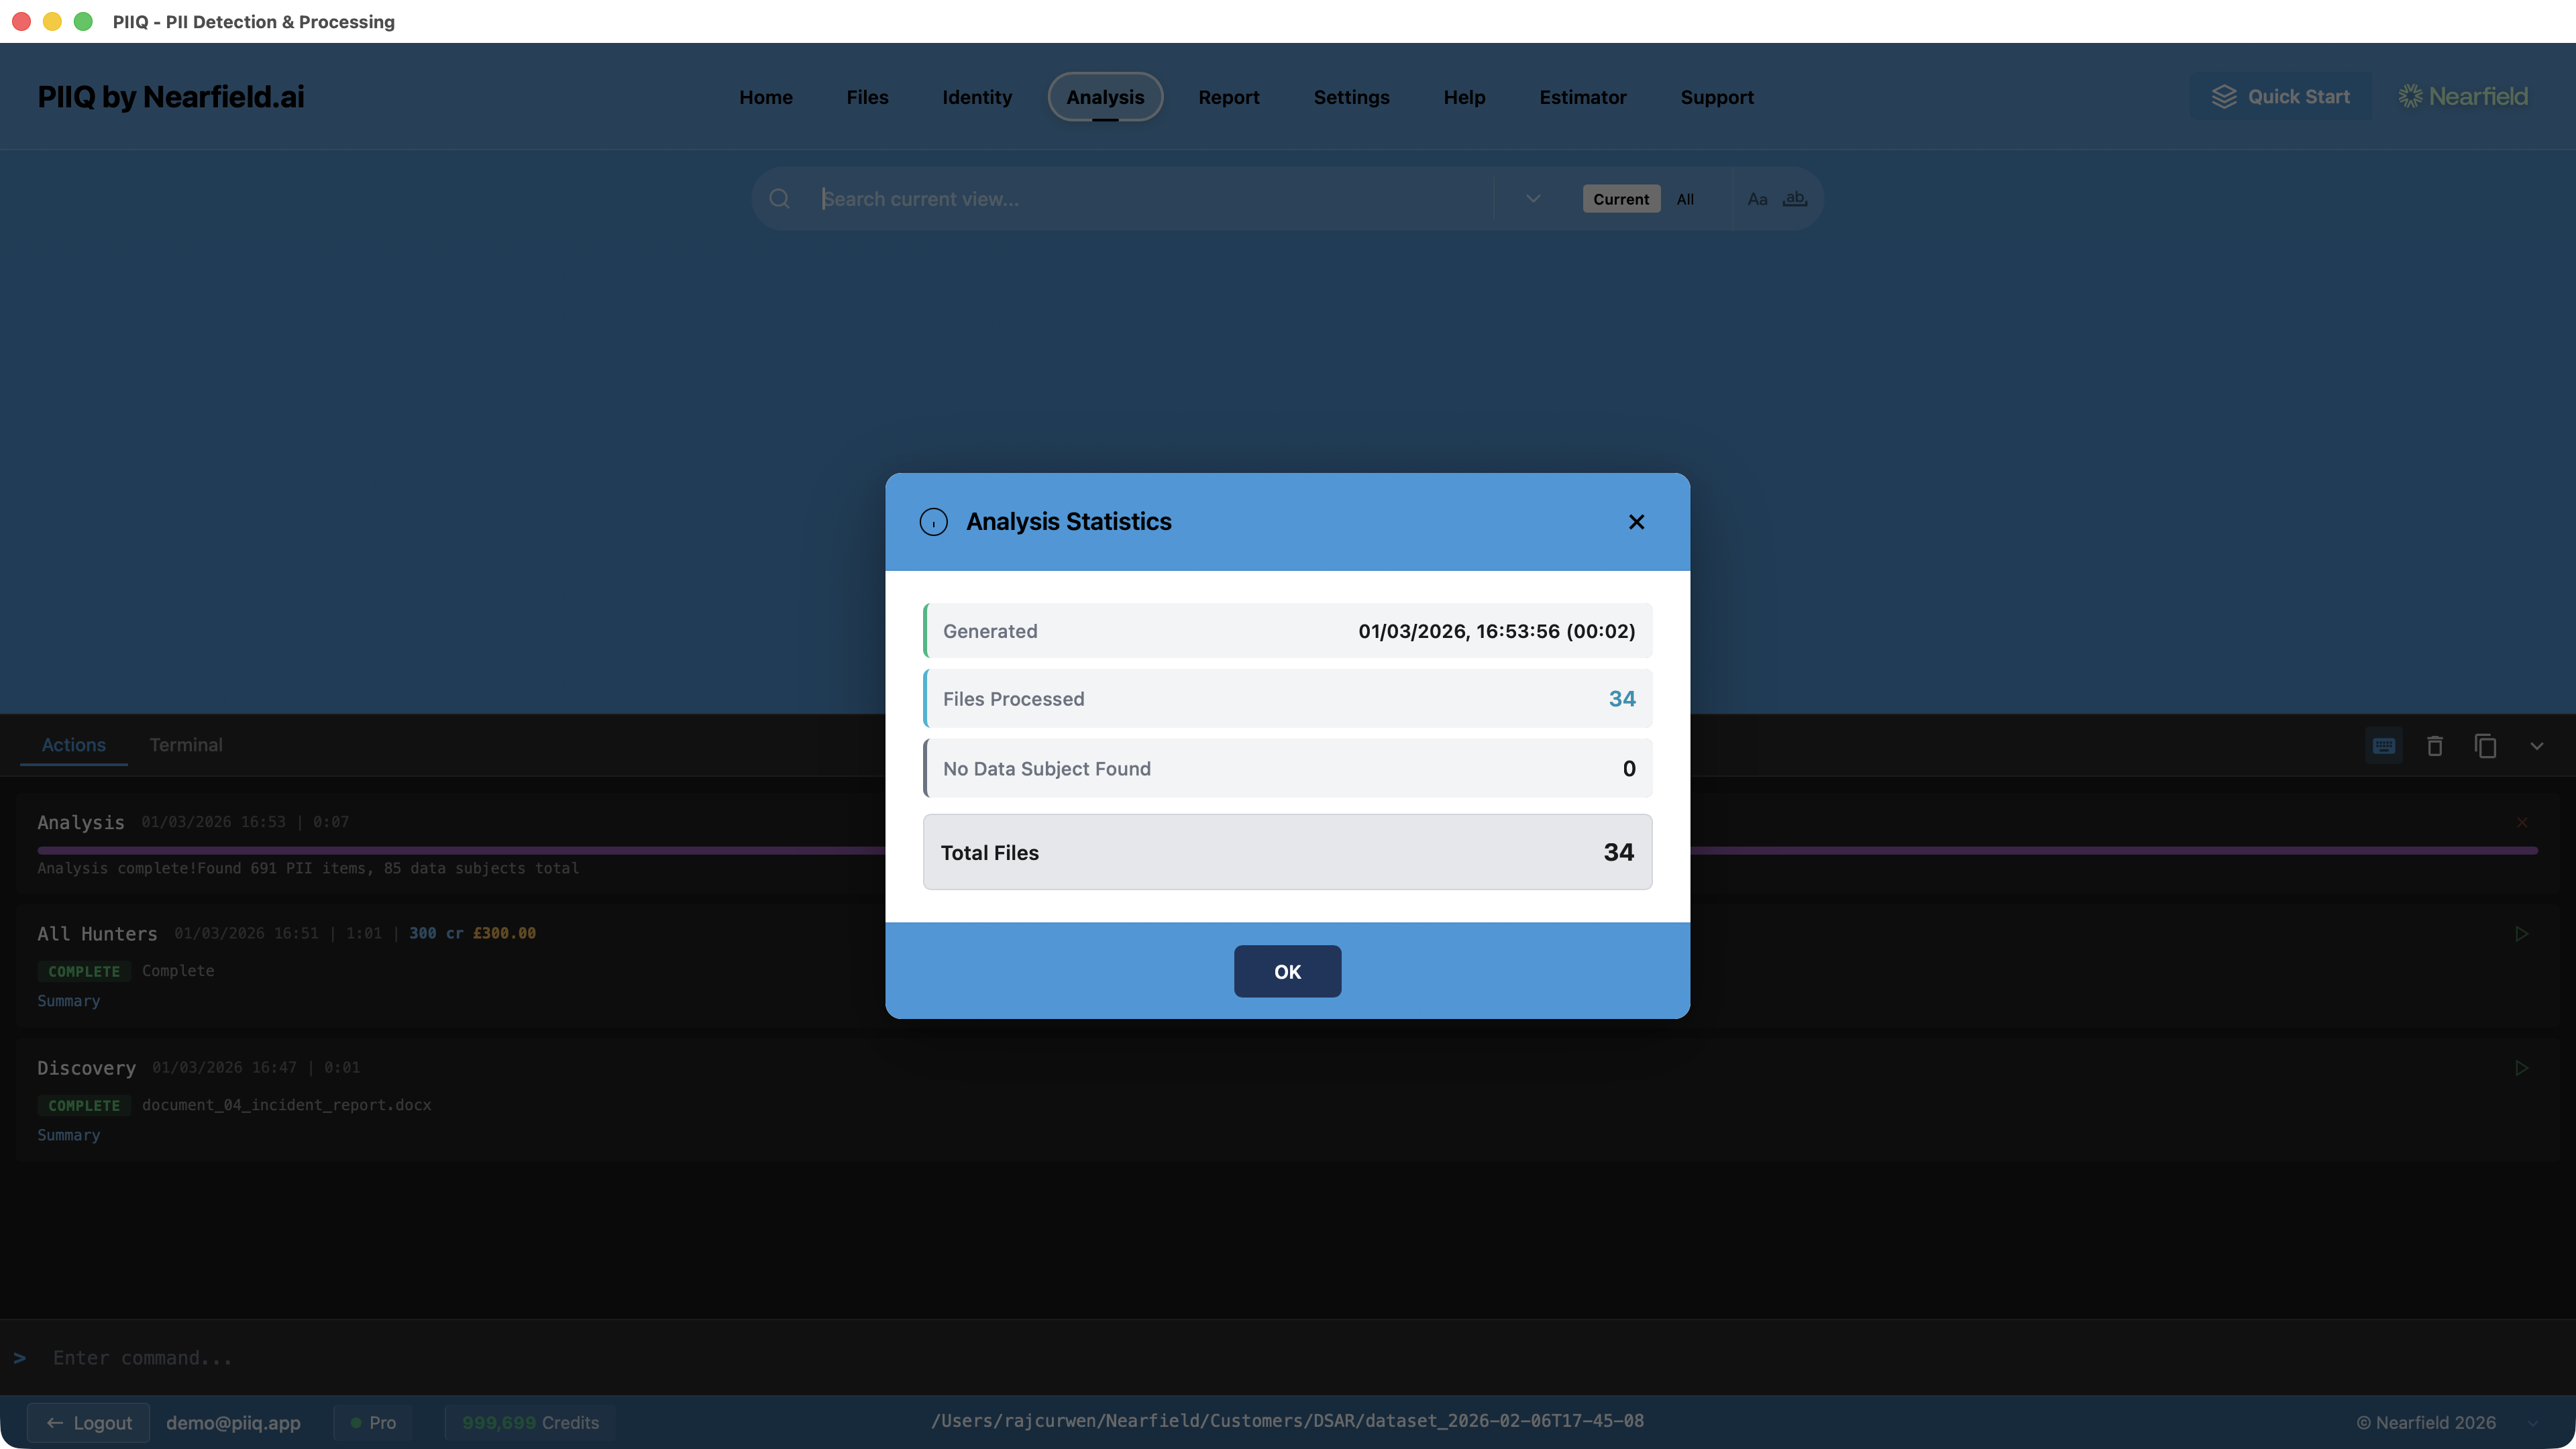2576x1449 pixels.
Task: Open the Quick Start button
Action: click(x=2281, y=97)
